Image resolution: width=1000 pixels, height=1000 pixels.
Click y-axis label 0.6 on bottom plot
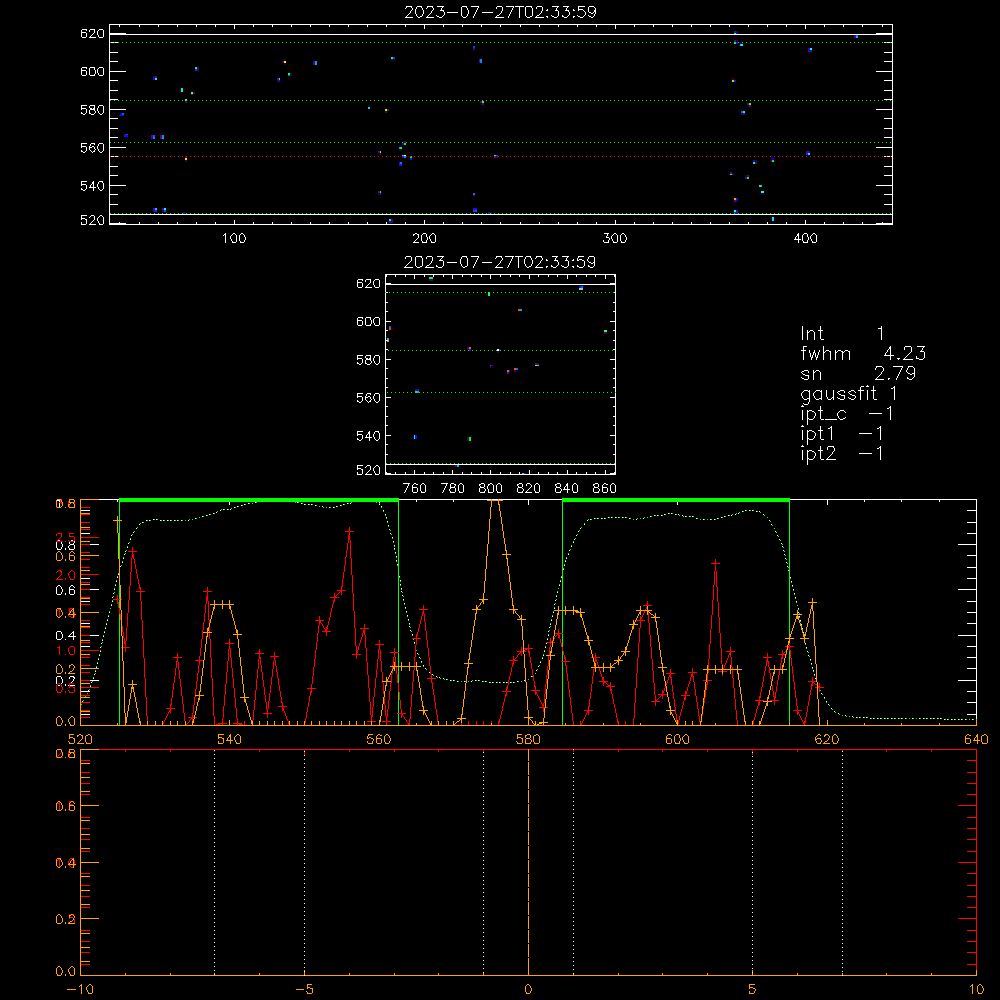tap(66, 807)
